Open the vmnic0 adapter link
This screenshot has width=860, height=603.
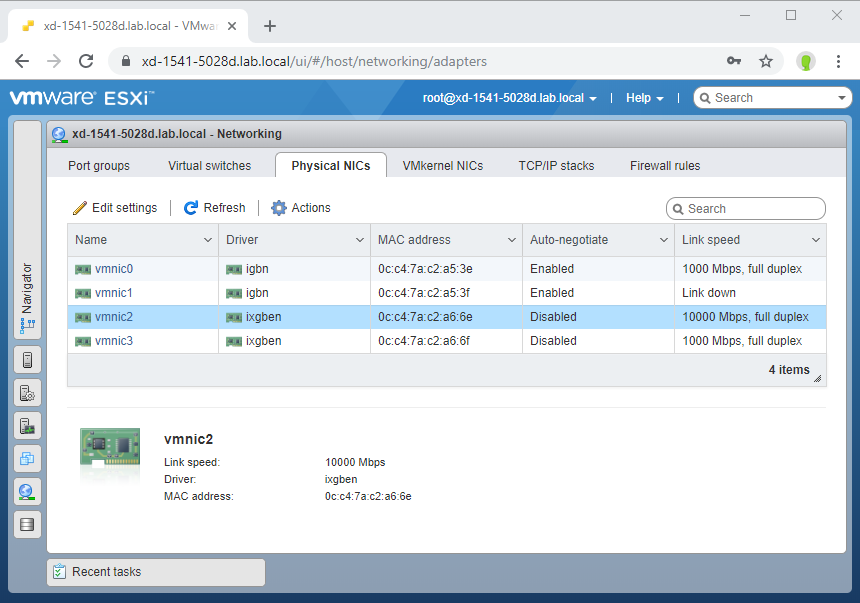[114, 269]
